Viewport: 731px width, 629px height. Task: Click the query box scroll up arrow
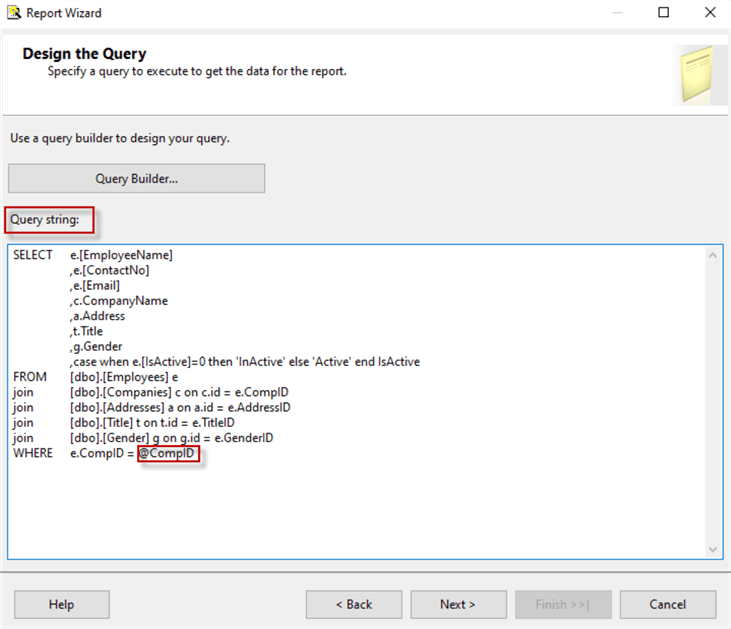713,256
